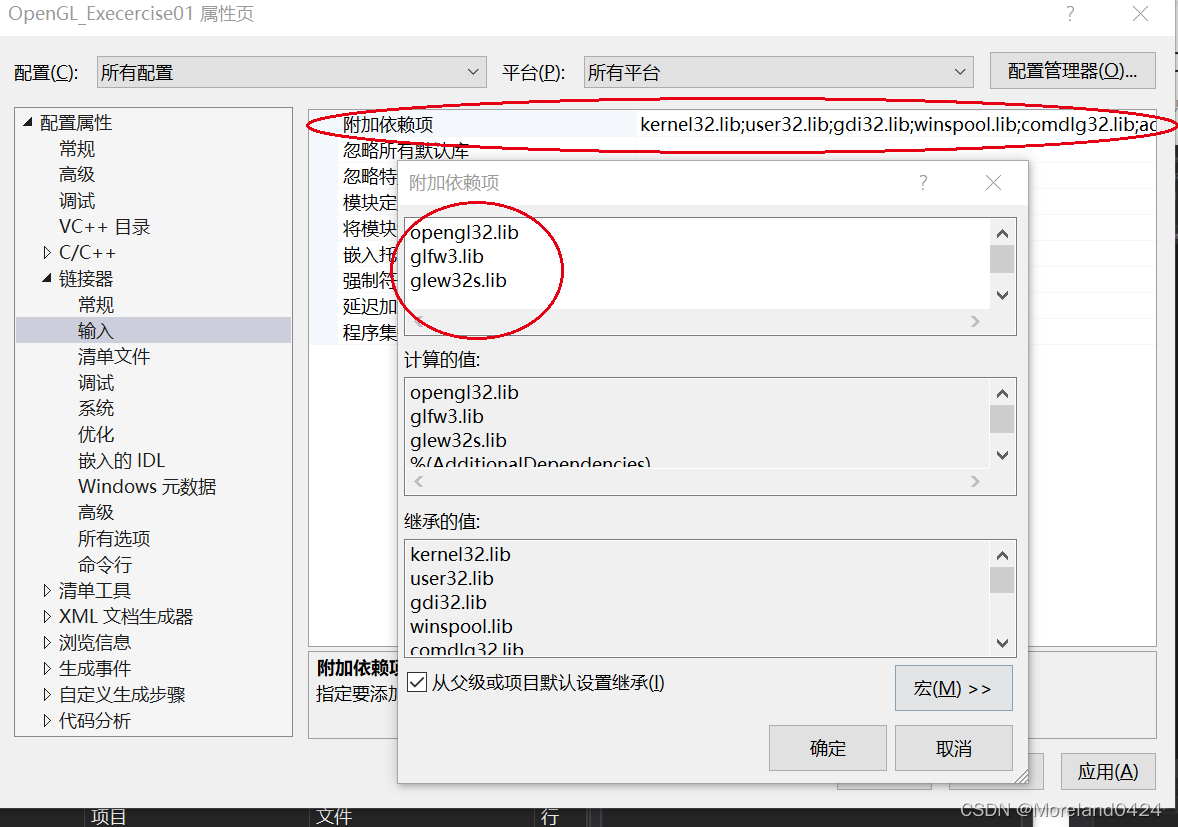Expand the 自定义生成步骤 node
Screen dimensions: 1178x827
47,695
